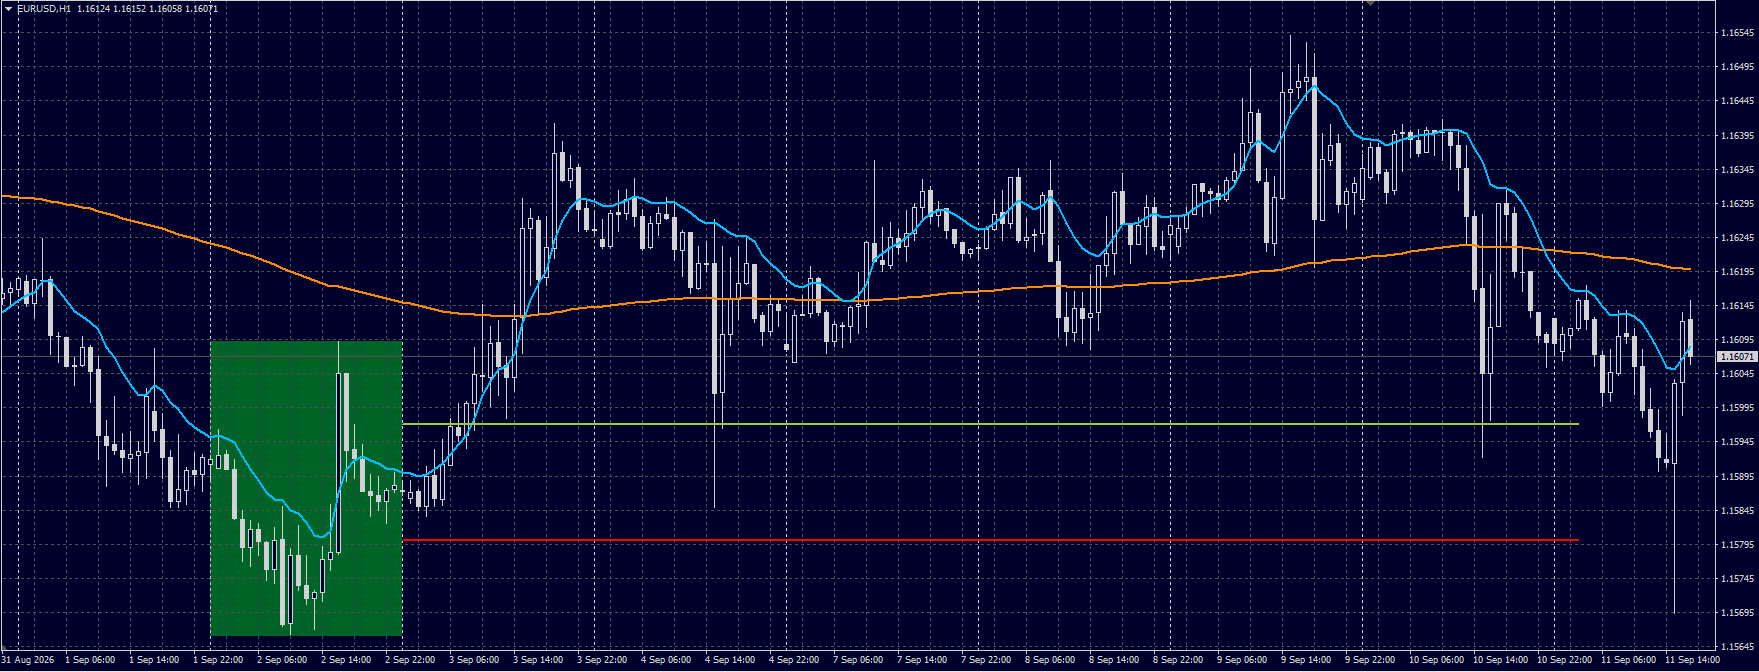The height and width of the screenshot is (672, 1759).
Task: Click the 1 Sep 06:00 time label
Action: click(90, 660)
